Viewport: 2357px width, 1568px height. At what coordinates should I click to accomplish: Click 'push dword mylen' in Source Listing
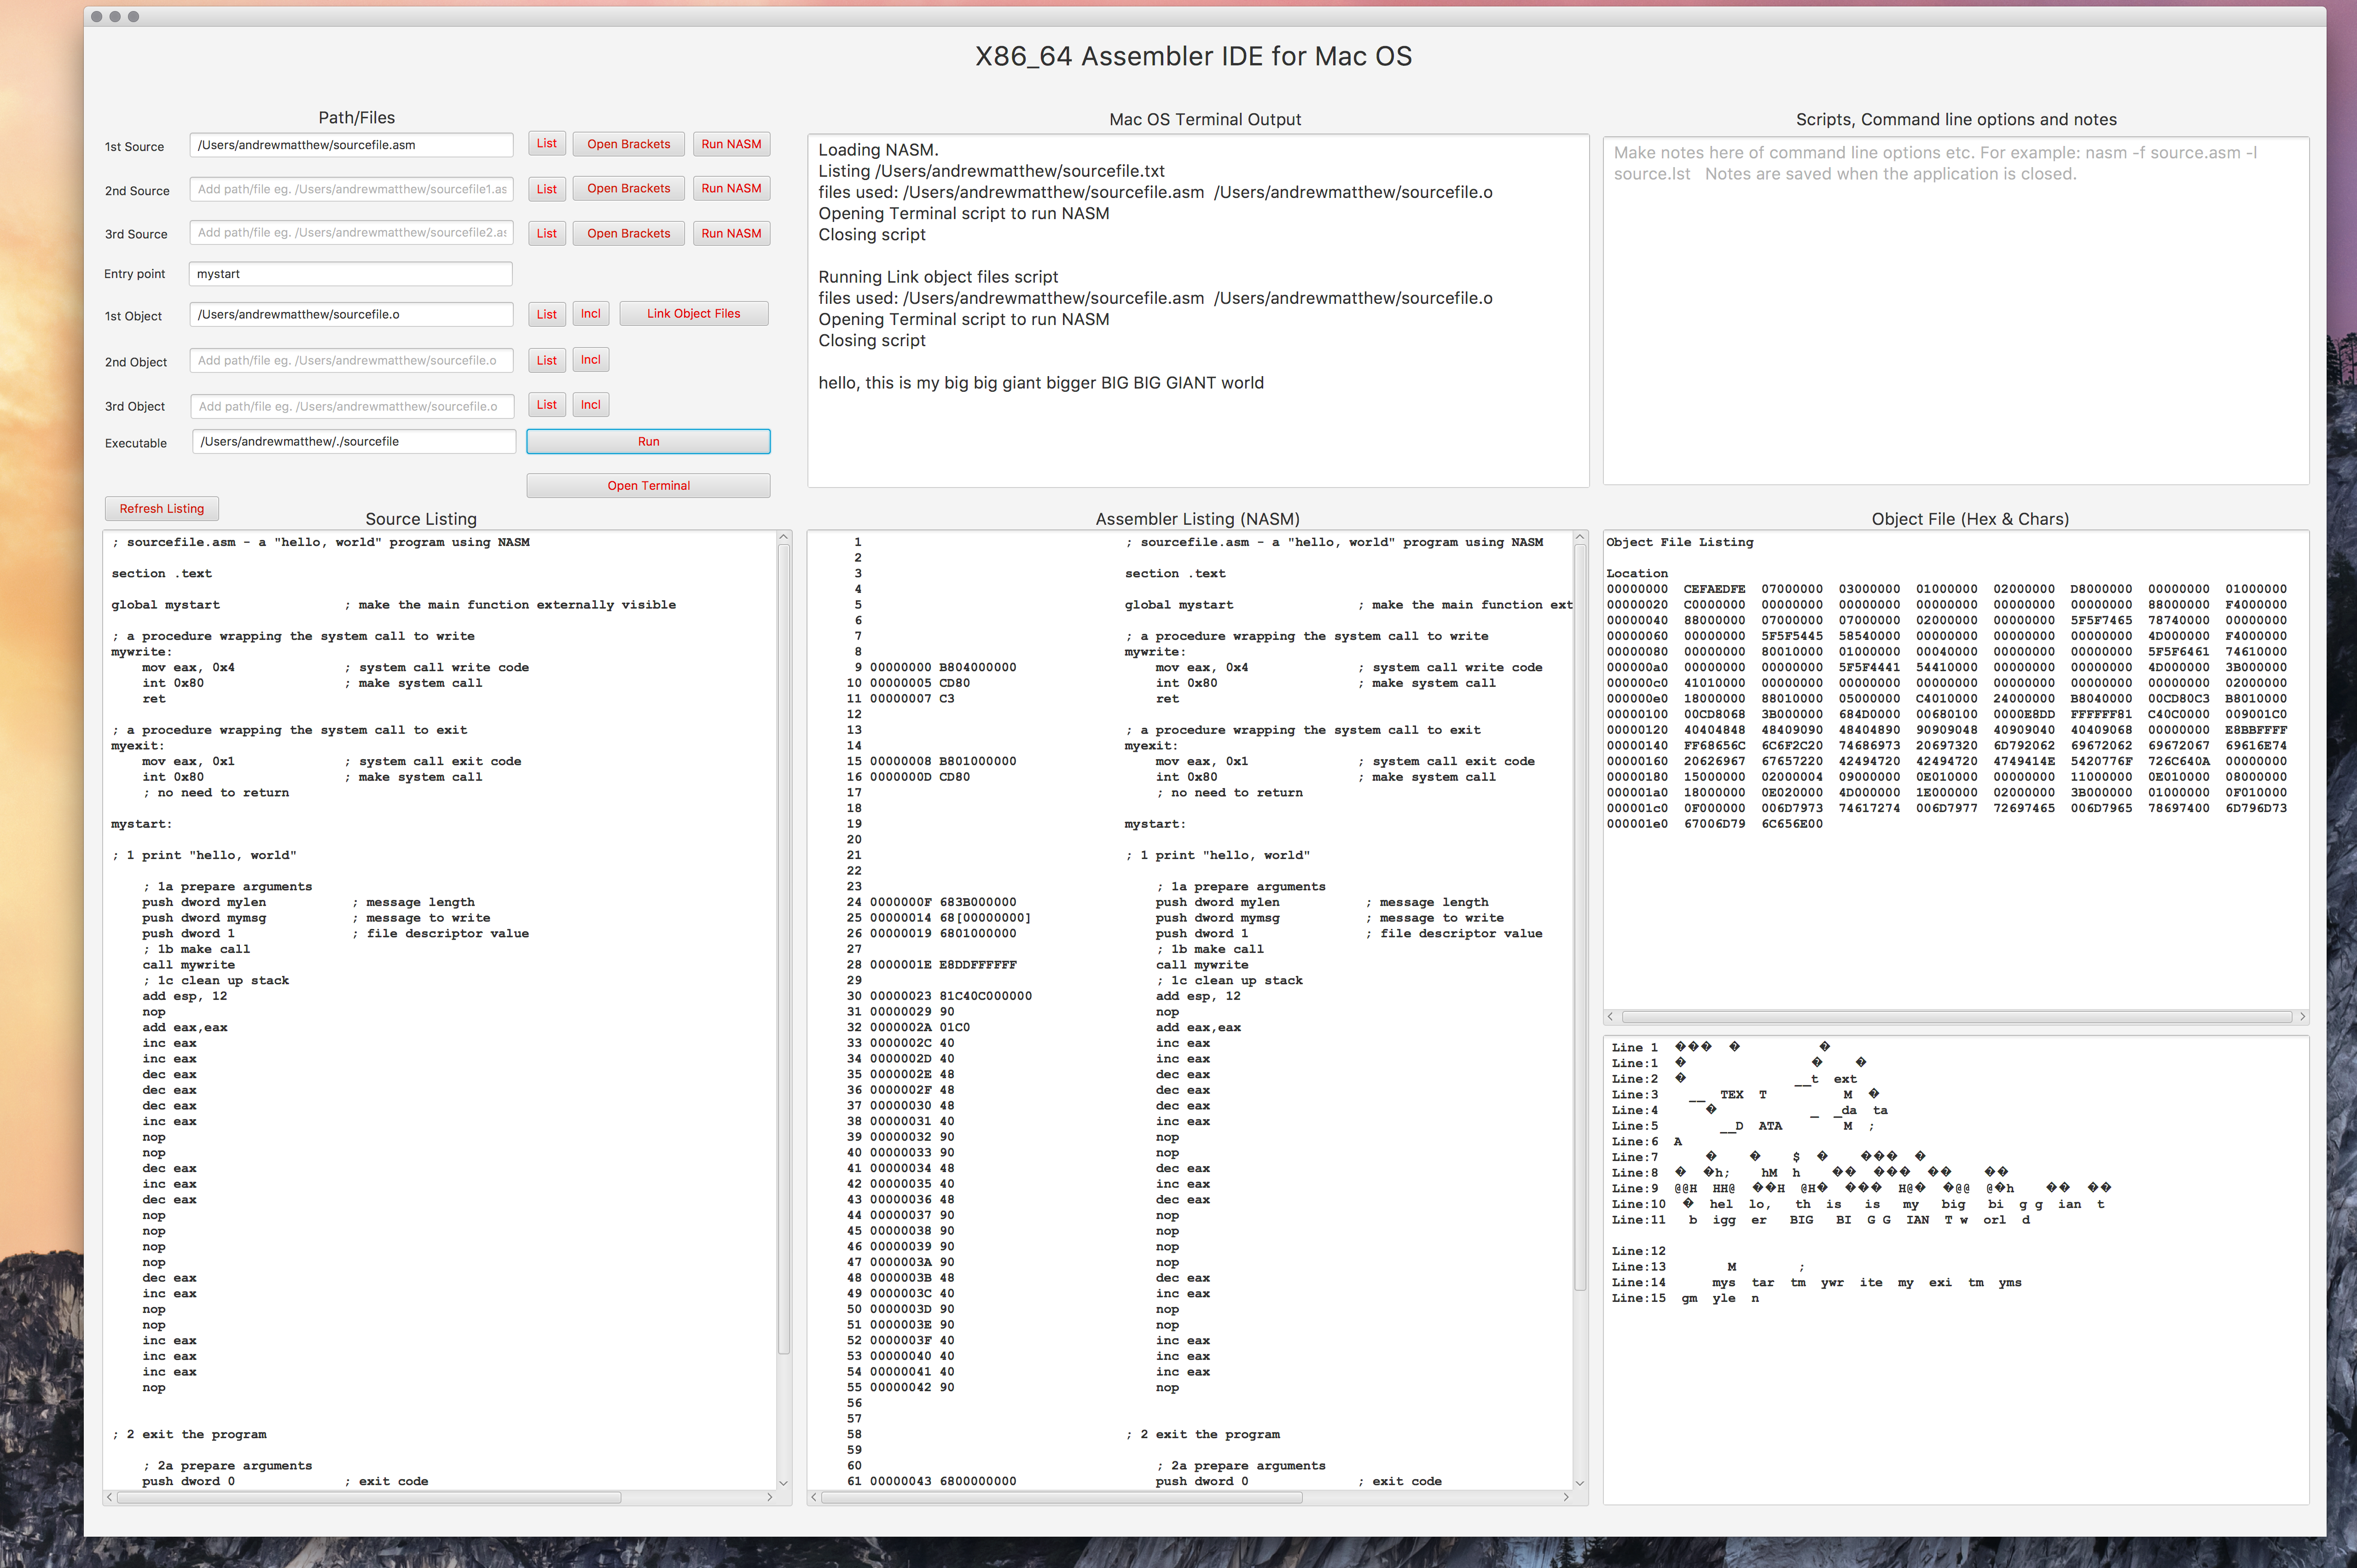click(x=204, y=902)
